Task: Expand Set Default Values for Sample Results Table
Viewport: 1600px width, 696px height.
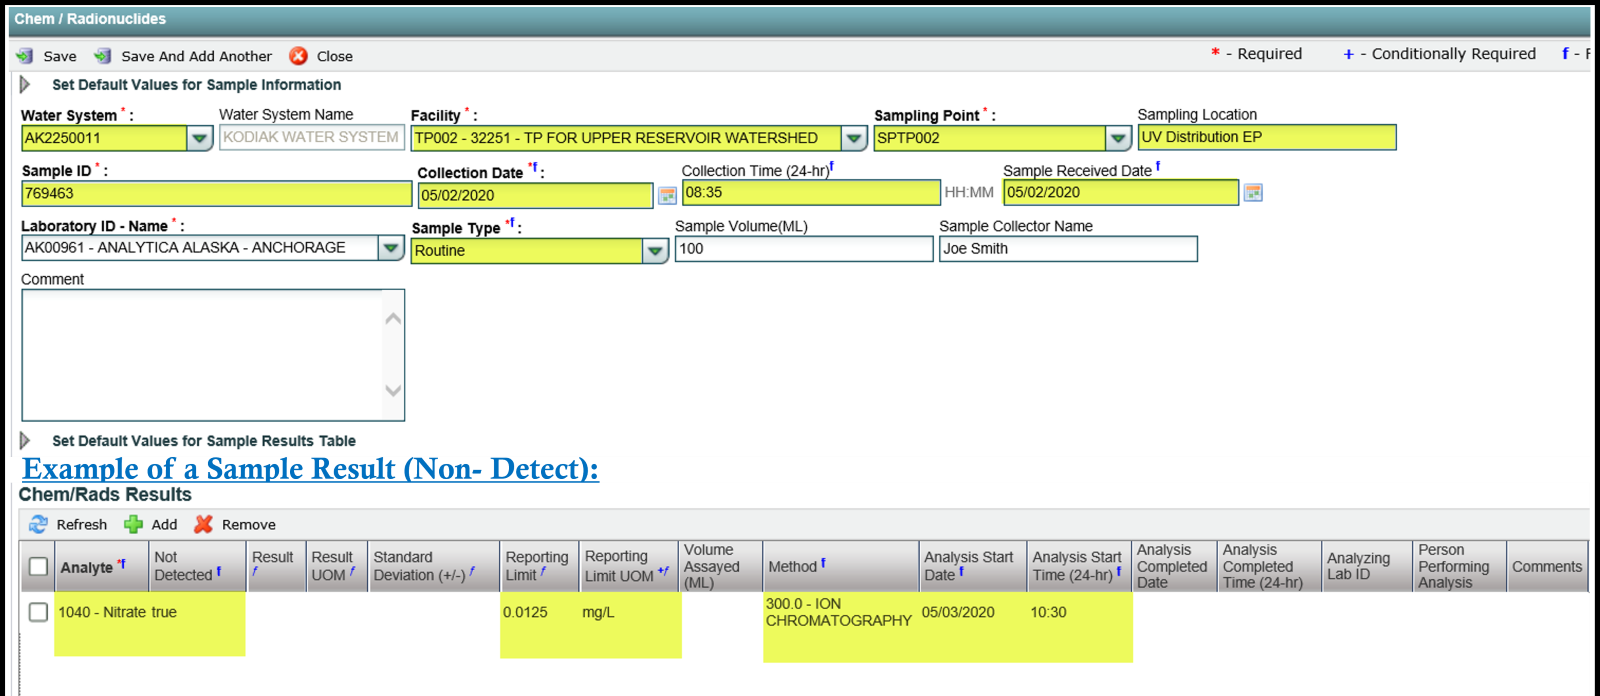Action: pos(26,441)
